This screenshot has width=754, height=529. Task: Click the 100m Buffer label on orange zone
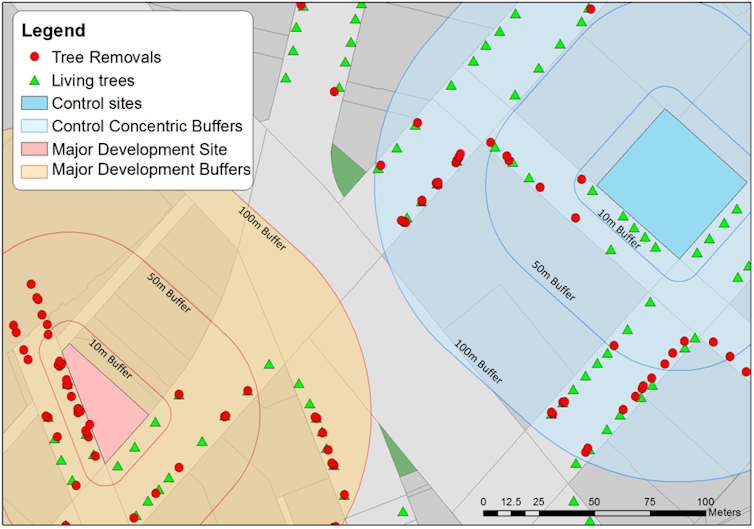pos(262,228)
